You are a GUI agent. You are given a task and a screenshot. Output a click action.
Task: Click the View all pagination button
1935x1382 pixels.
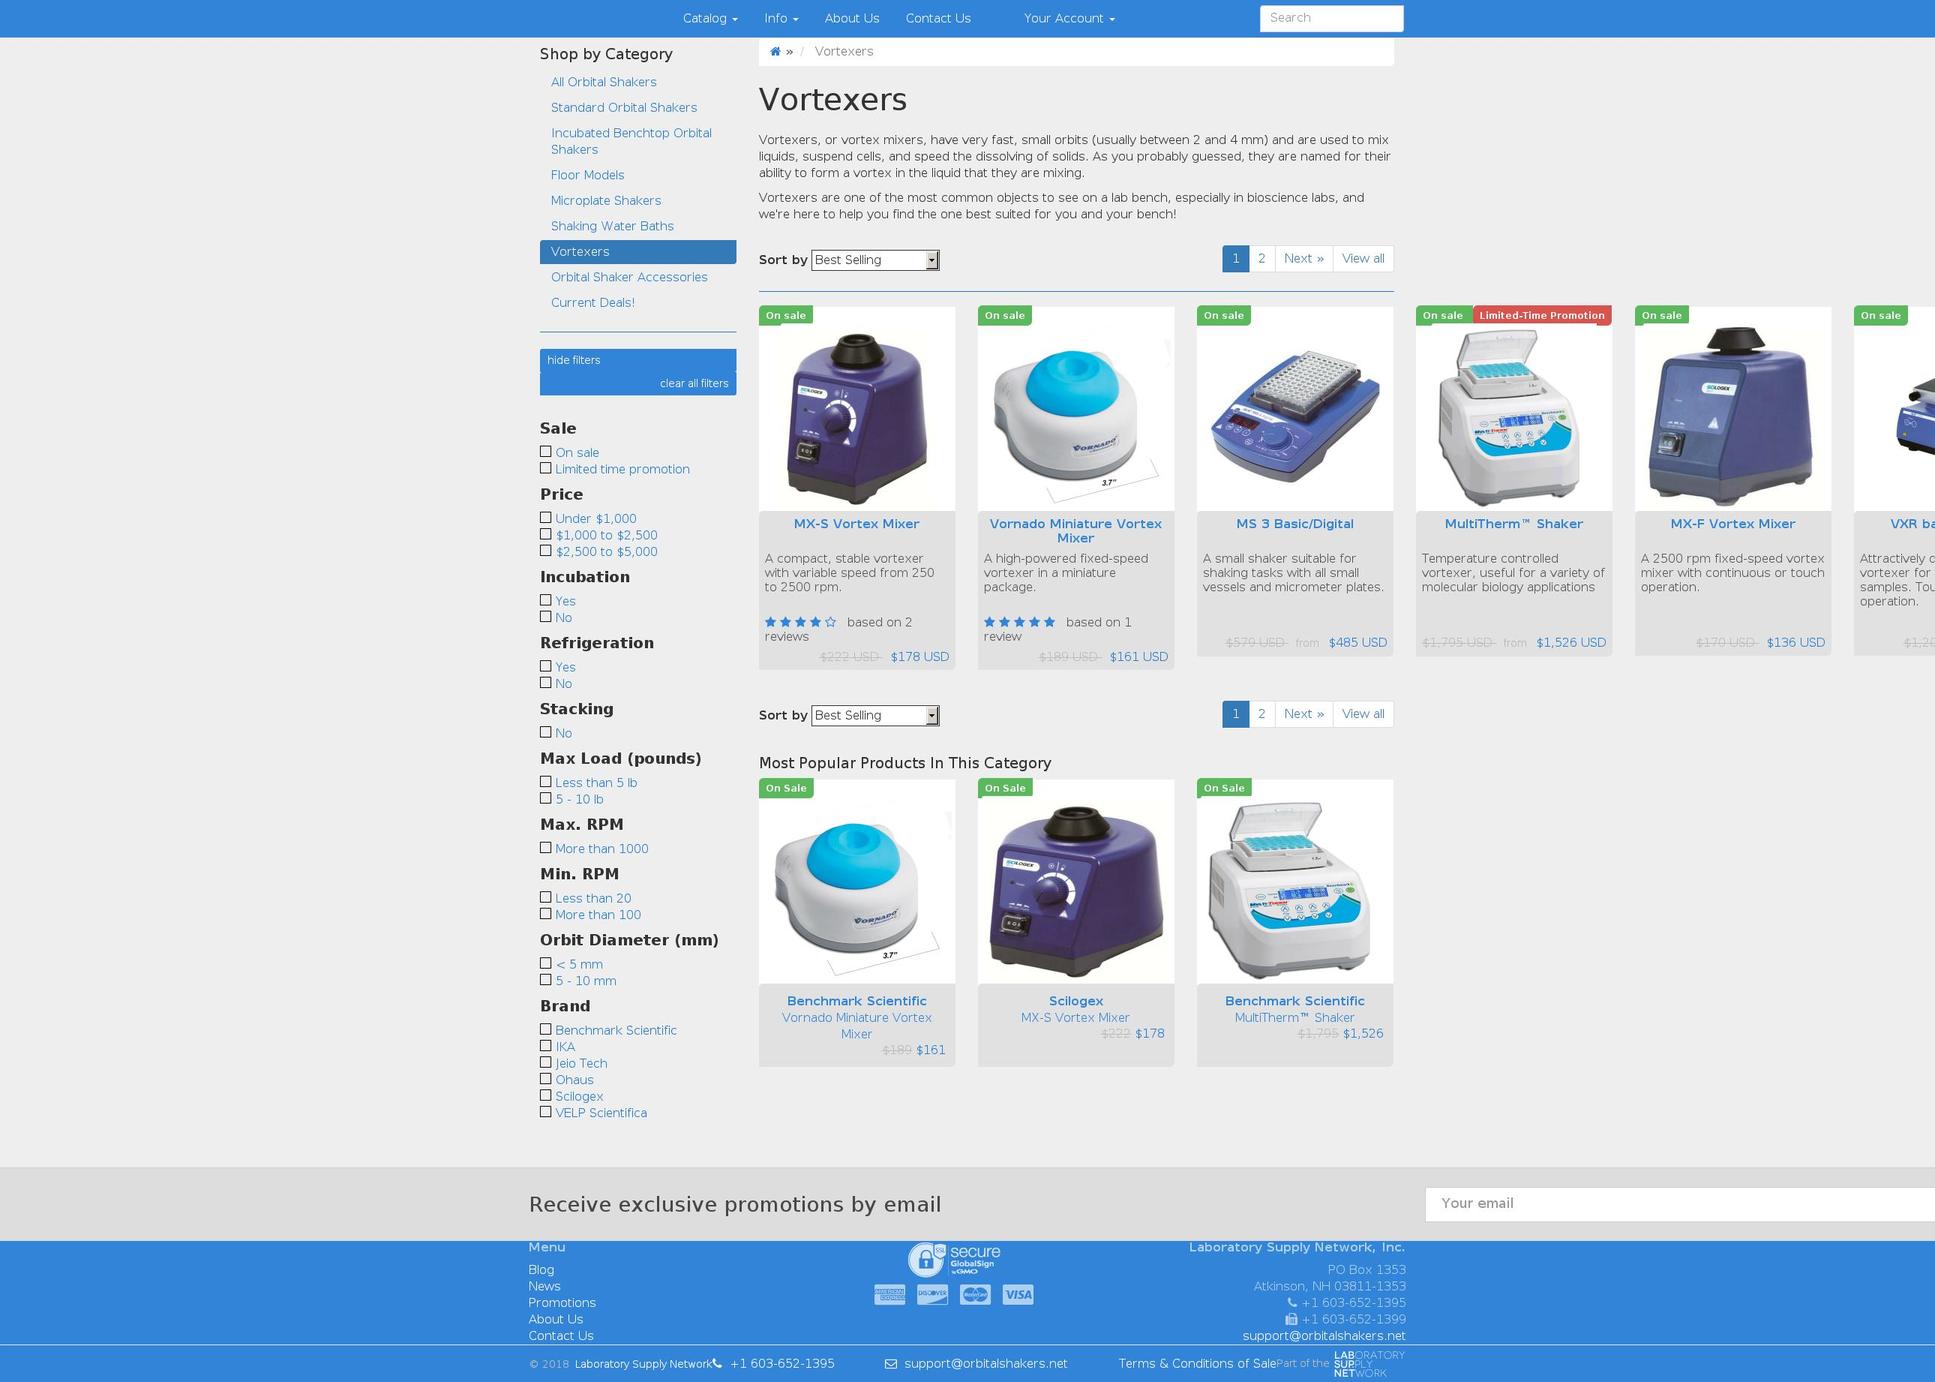[x=1362, y=259]
